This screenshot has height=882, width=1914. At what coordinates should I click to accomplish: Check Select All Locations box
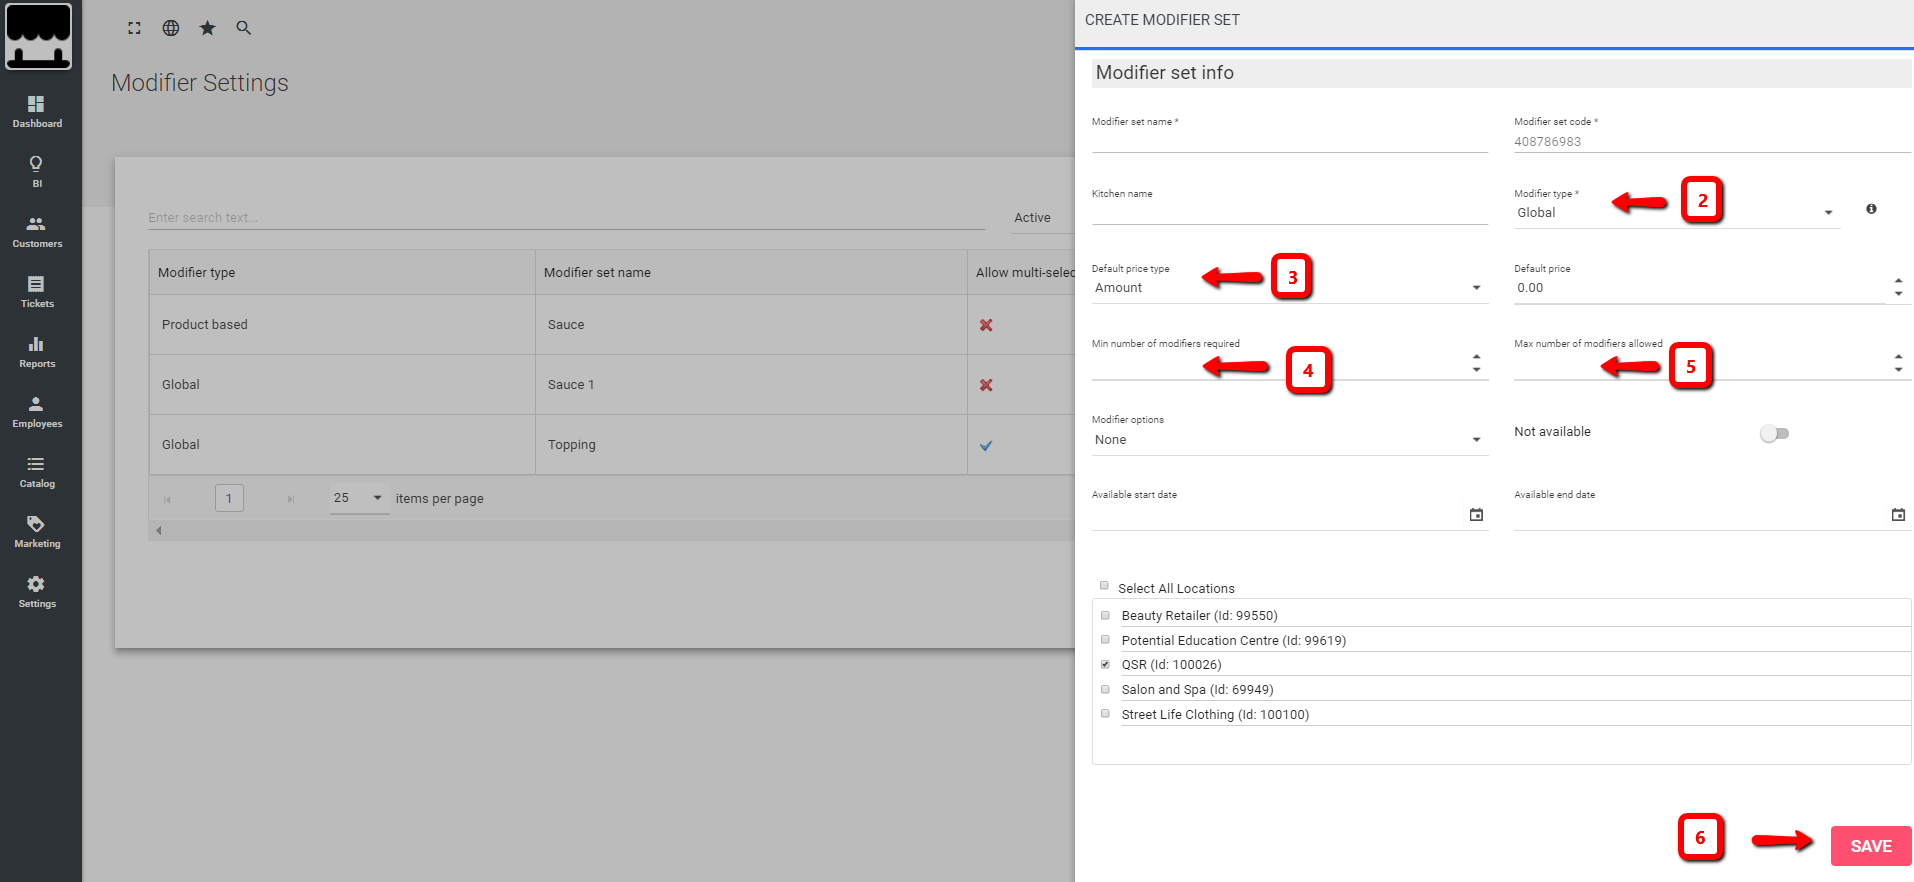[1104, 586]
